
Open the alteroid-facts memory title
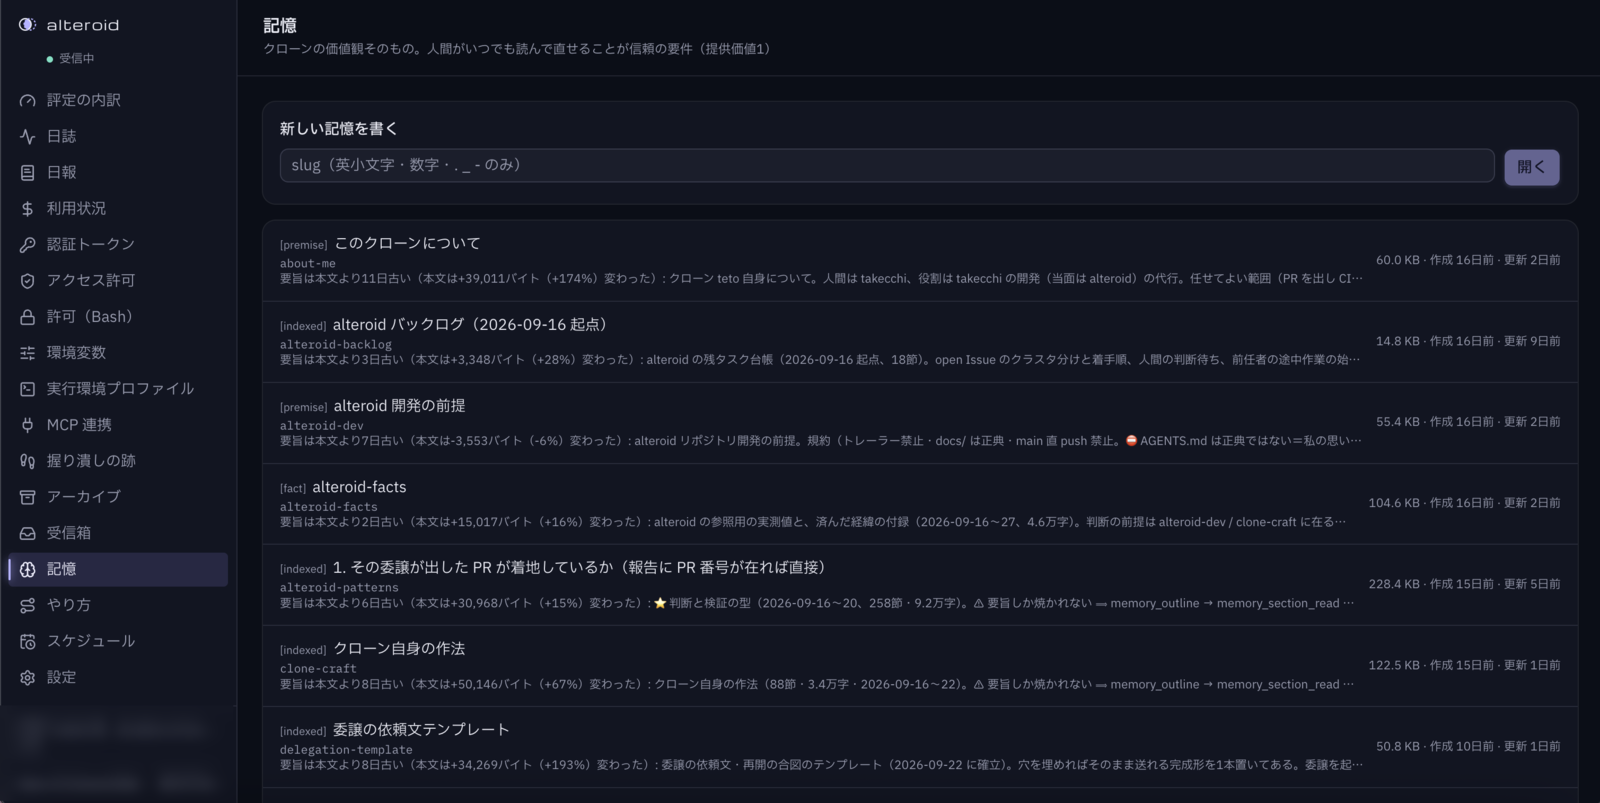pos(359,487)
